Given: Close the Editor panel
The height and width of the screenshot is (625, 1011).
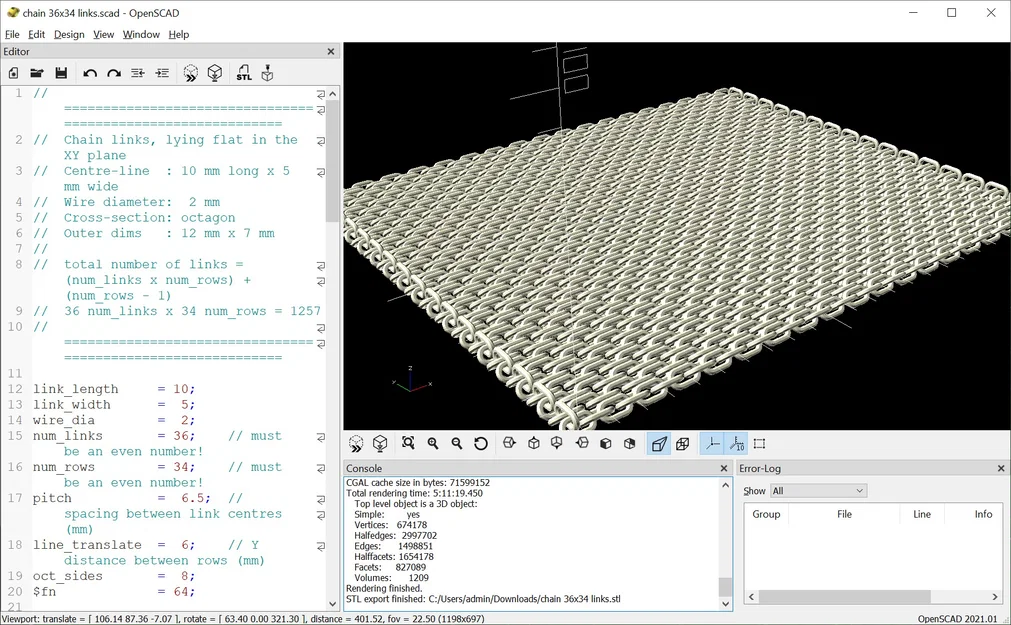Looking at the screenshot, I should click(x=331, y=51).
